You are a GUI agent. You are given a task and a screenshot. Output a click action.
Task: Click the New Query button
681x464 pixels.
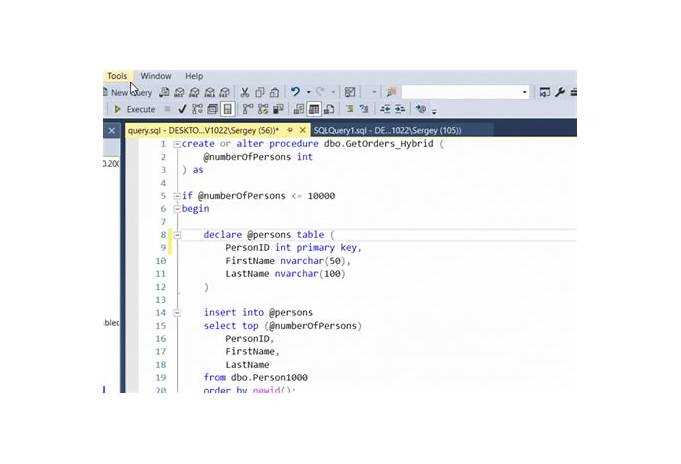(x=128, y=93)
